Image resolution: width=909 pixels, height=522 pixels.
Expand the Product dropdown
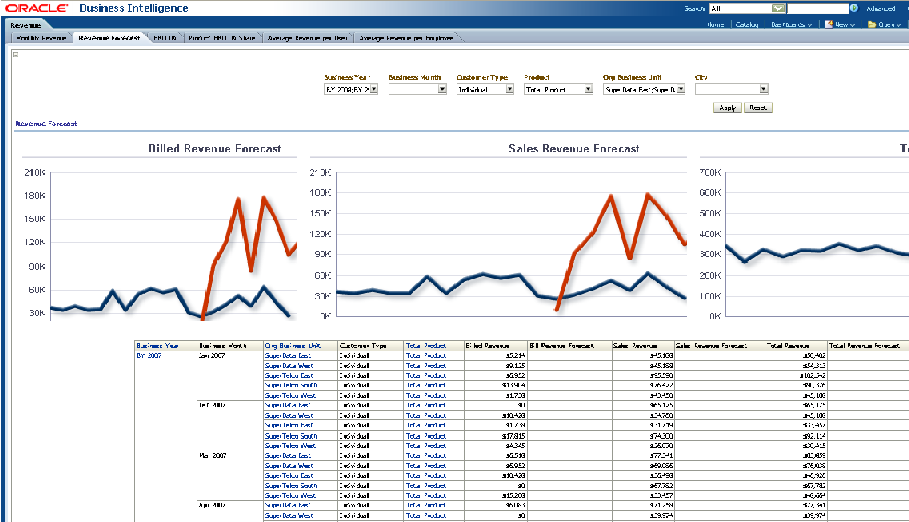tap(588, 89)
